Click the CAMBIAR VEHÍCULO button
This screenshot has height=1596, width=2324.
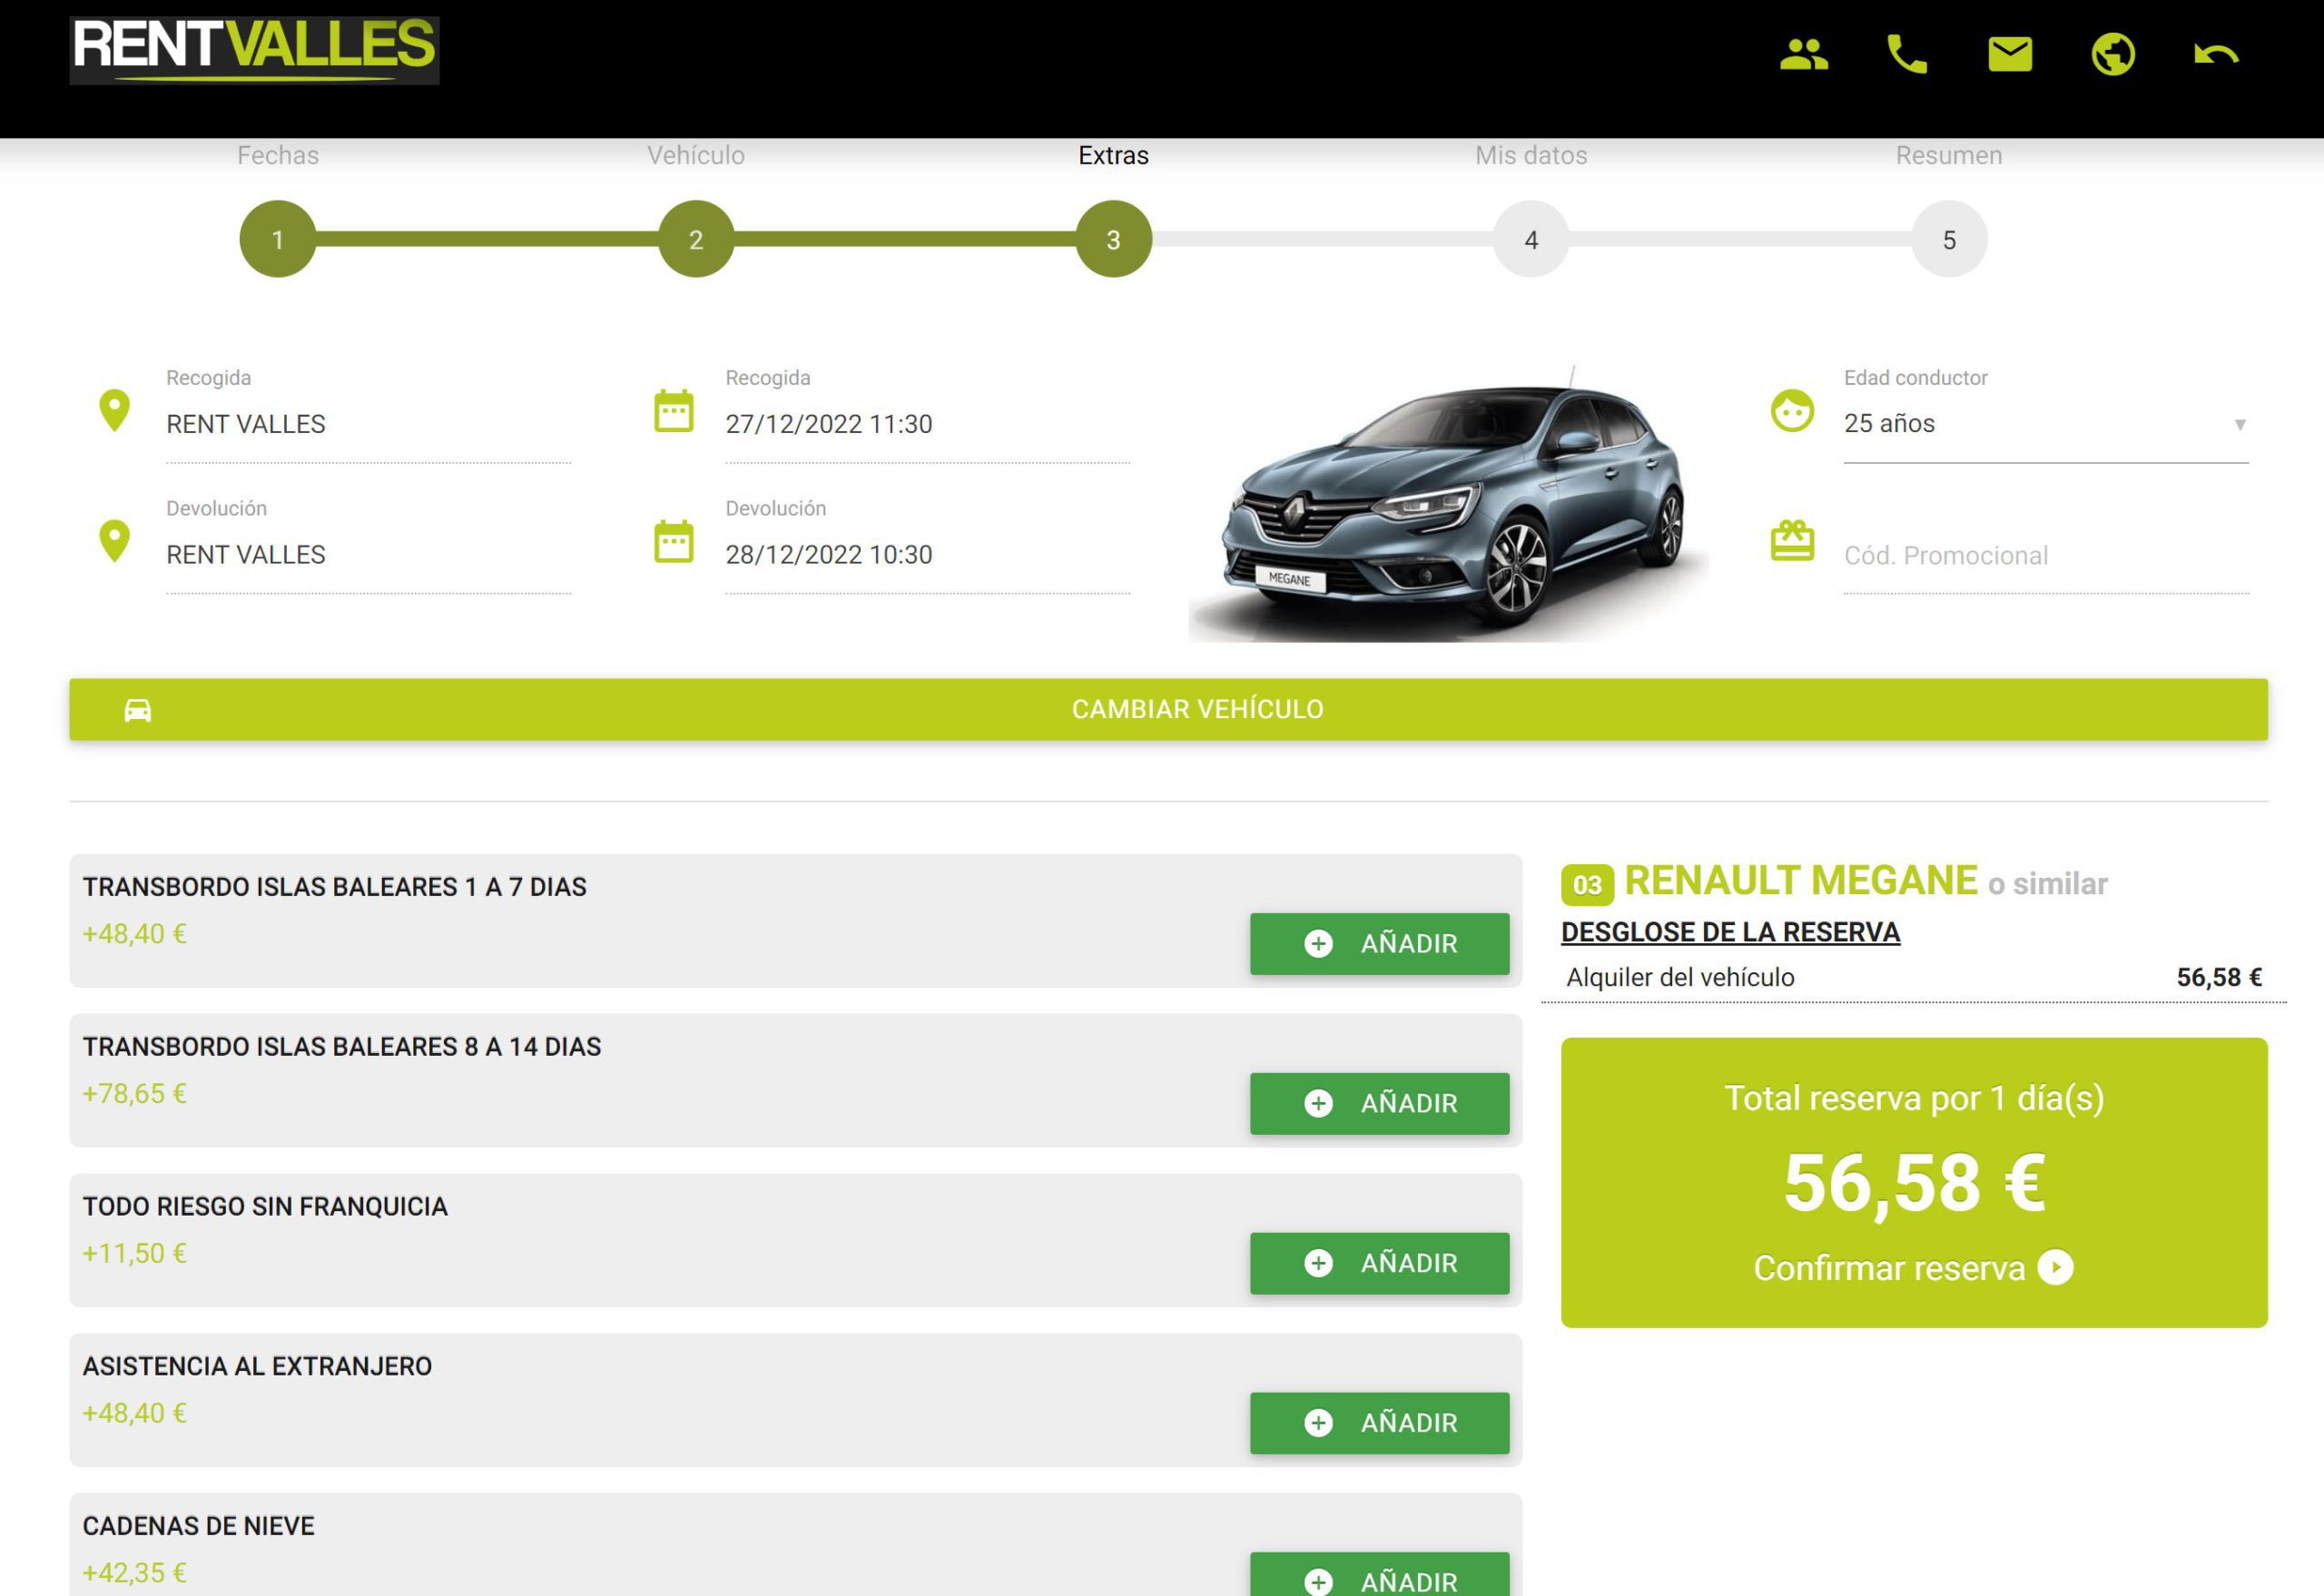pos(1168,710)
